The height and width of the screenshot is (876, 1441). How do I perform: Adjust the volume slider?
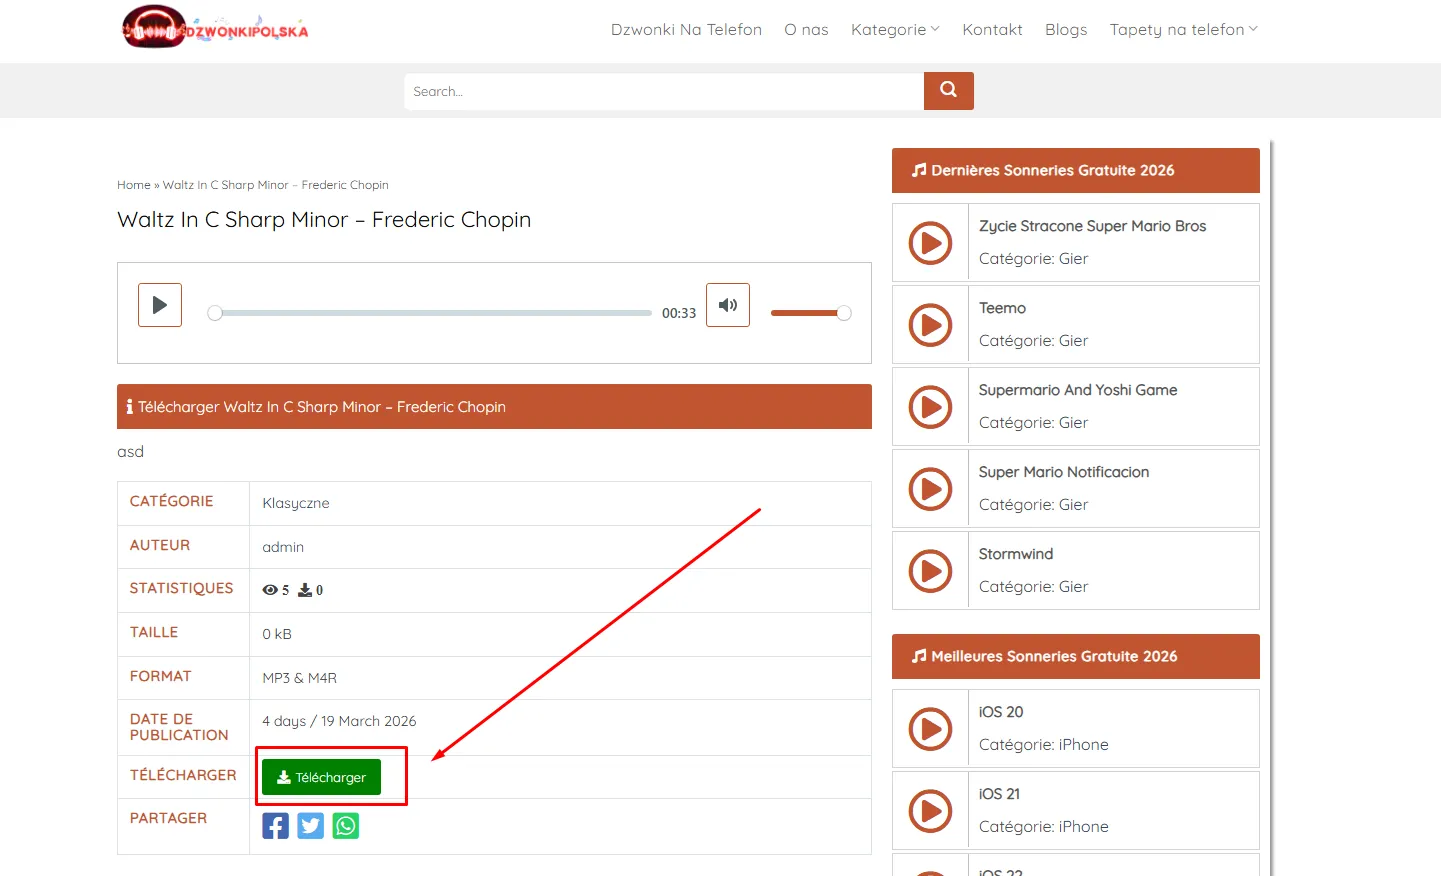coord(810,313)
